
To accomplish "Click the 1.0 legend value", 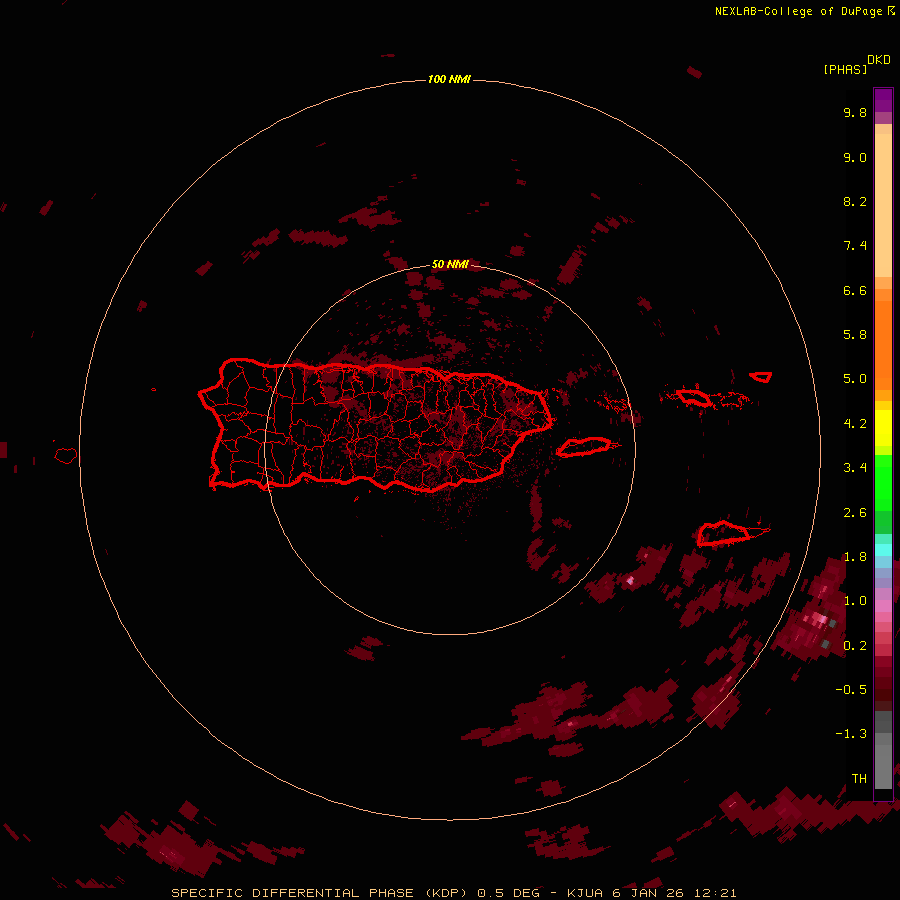I will click(855, 601).
